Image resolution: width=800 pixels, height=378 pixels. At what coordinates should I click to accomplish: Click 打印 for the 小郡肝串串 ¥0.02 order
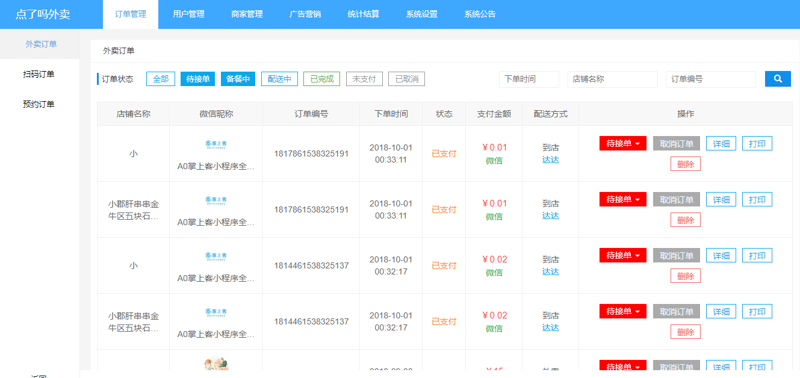(757, 312)
